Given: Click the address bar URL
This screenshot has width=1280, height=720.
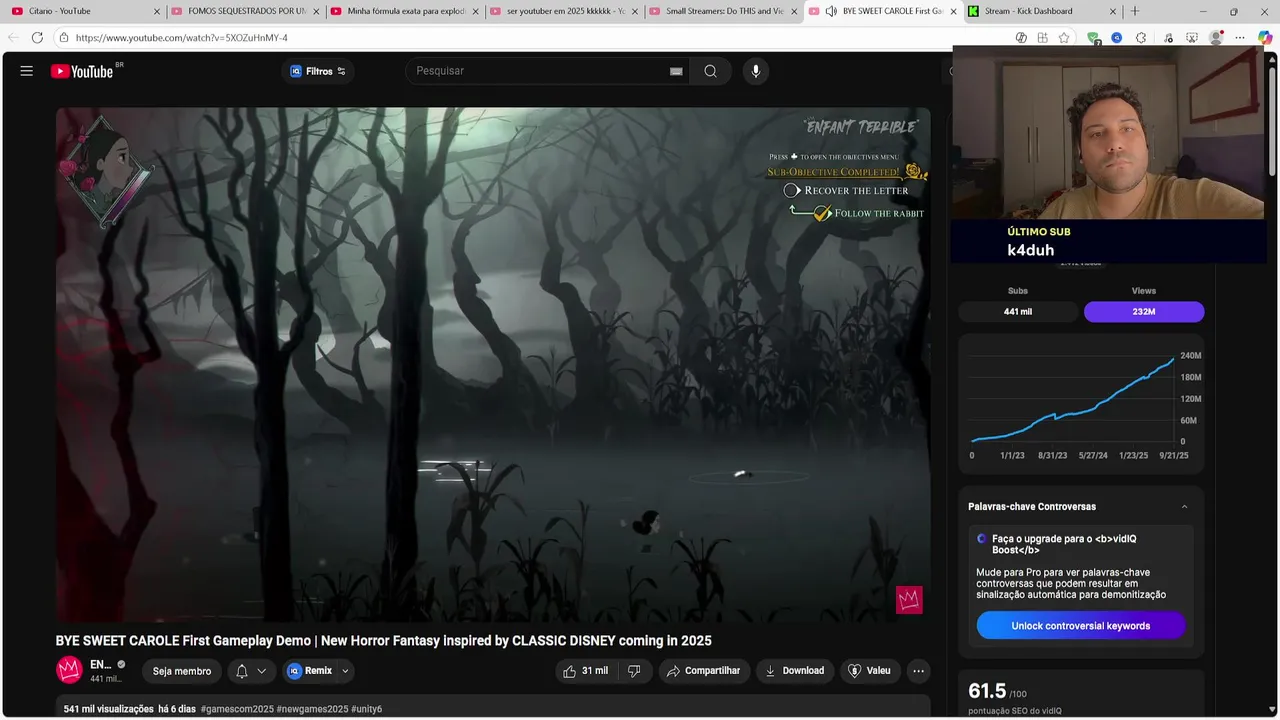Looking at the screenshot, I should click(181, 38).
